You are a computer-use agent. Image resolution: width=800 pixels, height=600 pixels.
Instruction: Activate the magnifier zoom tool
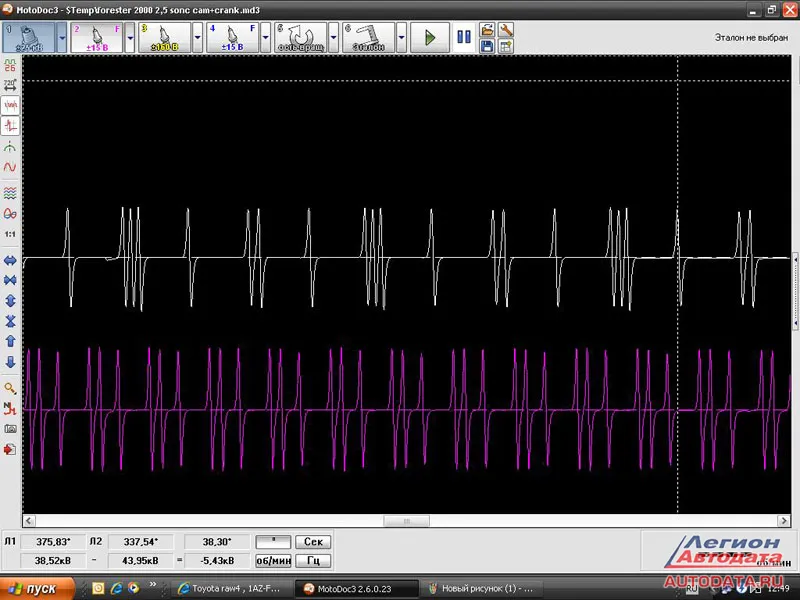click(x=10, y=388)
